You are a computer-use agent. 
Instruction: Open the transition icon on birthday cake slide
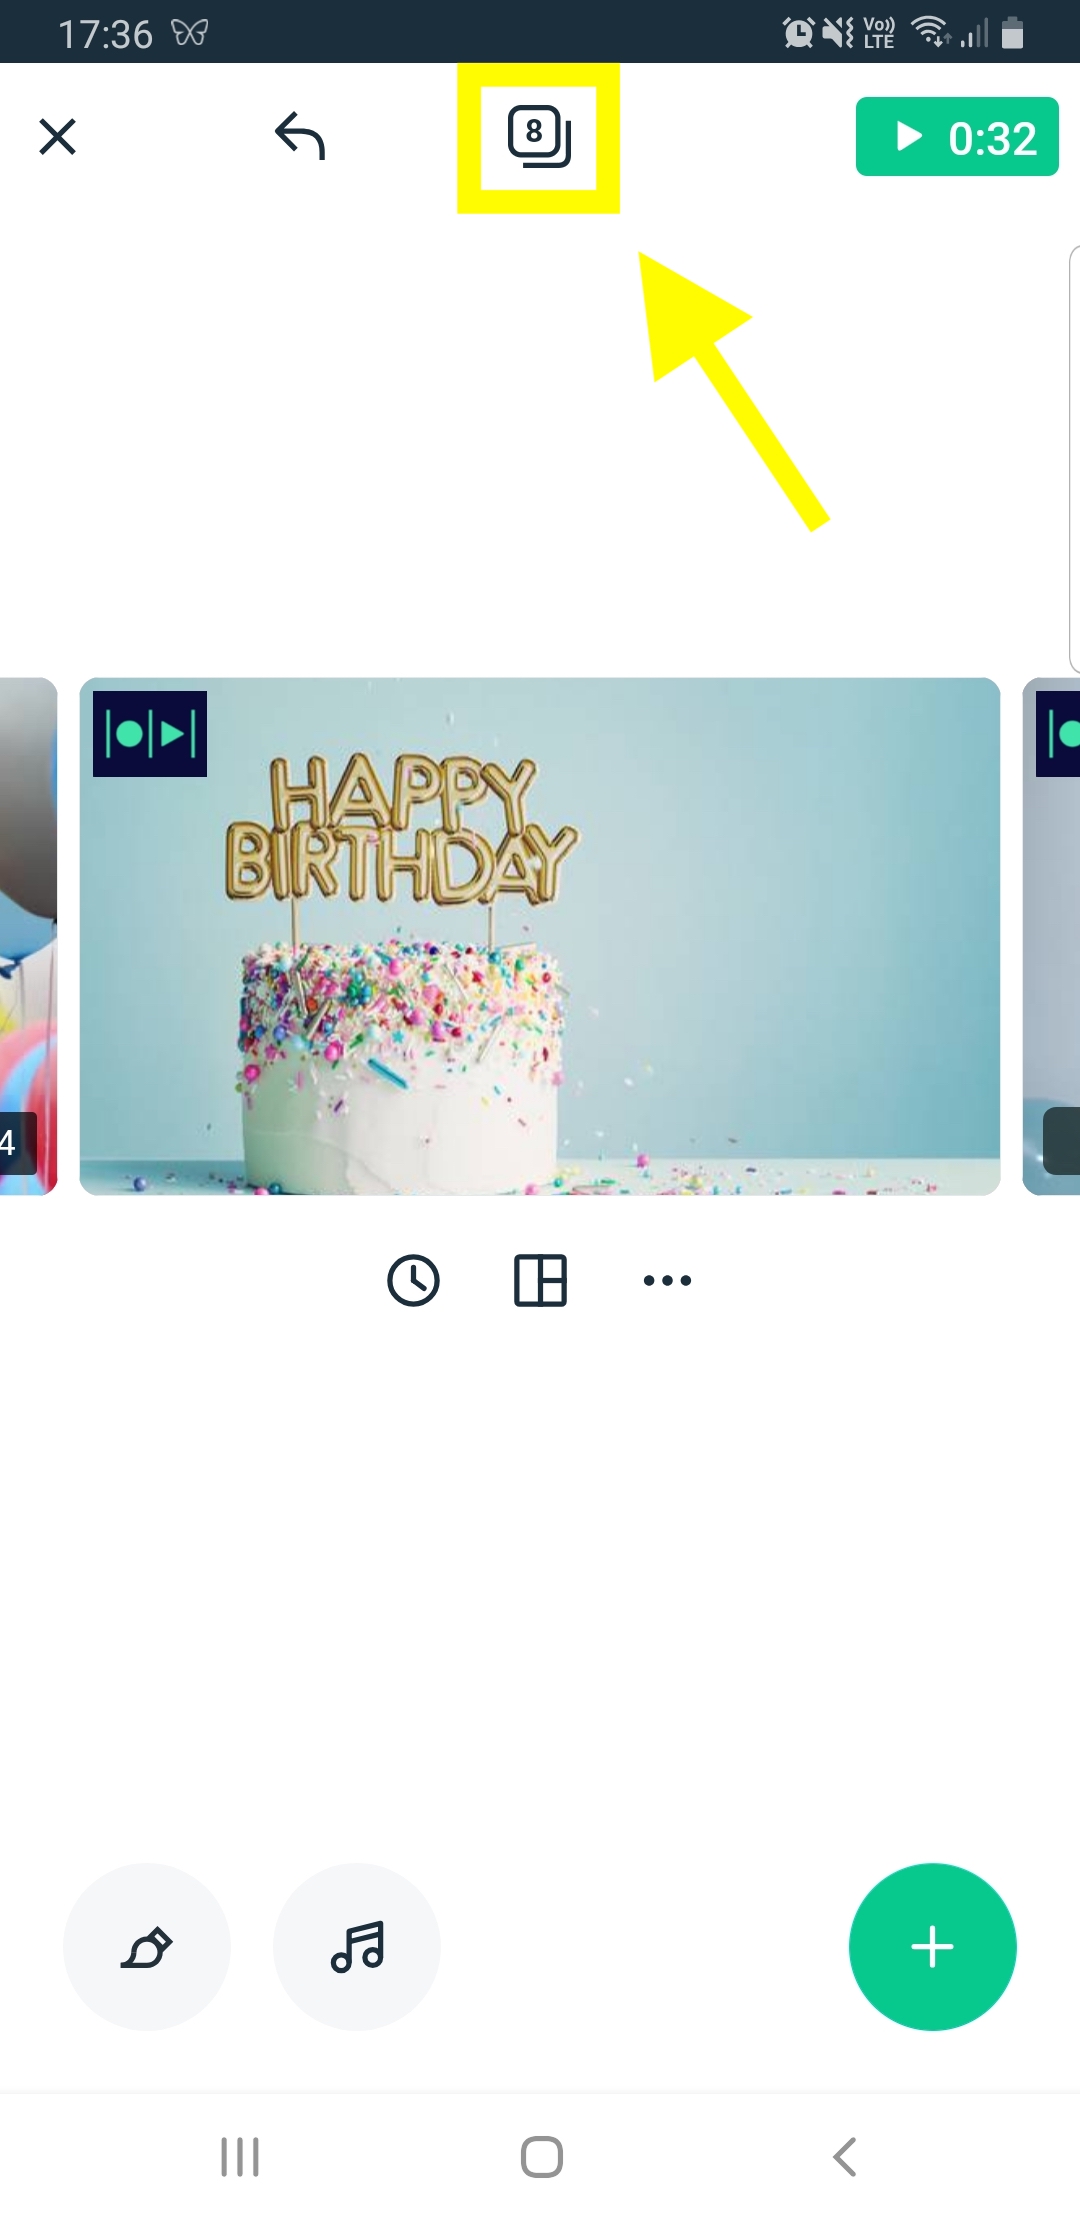coord(150,734)
